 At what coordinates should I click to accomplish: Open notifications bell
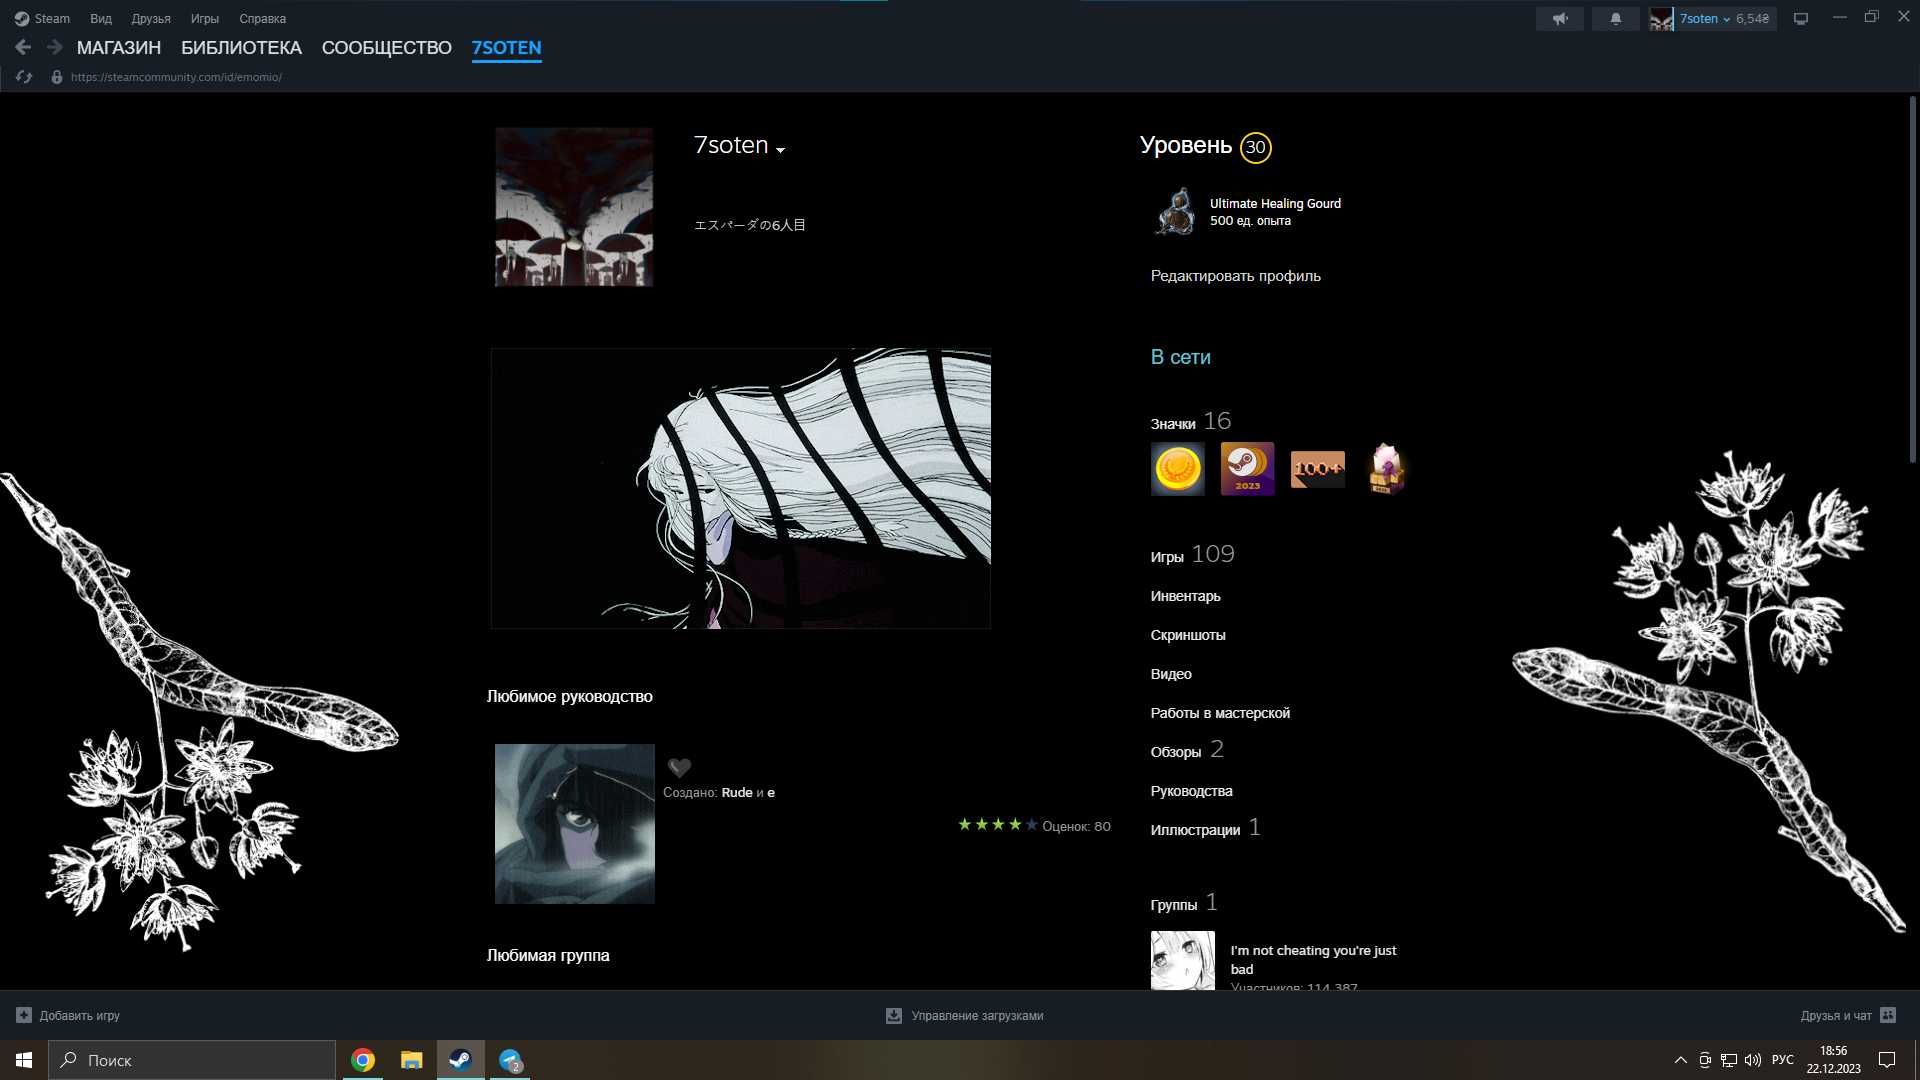tap(1615, 19)
